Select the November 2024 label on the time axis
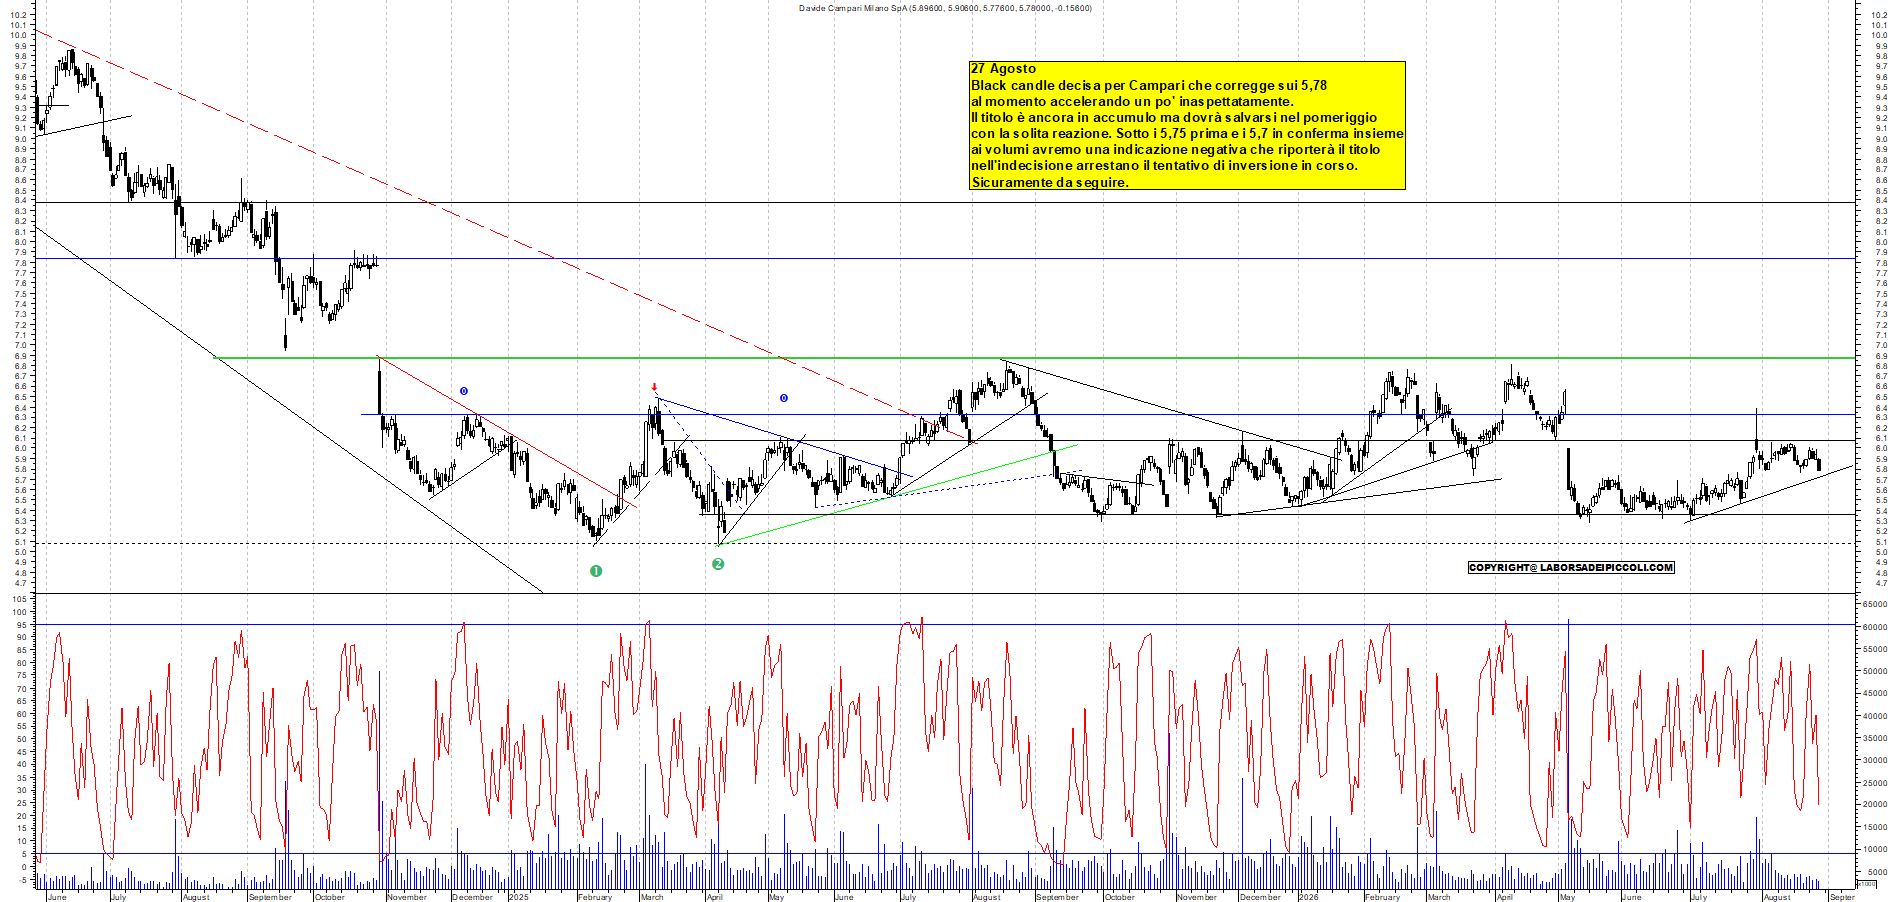The image size is (1890, 902). tap(407, 897)
